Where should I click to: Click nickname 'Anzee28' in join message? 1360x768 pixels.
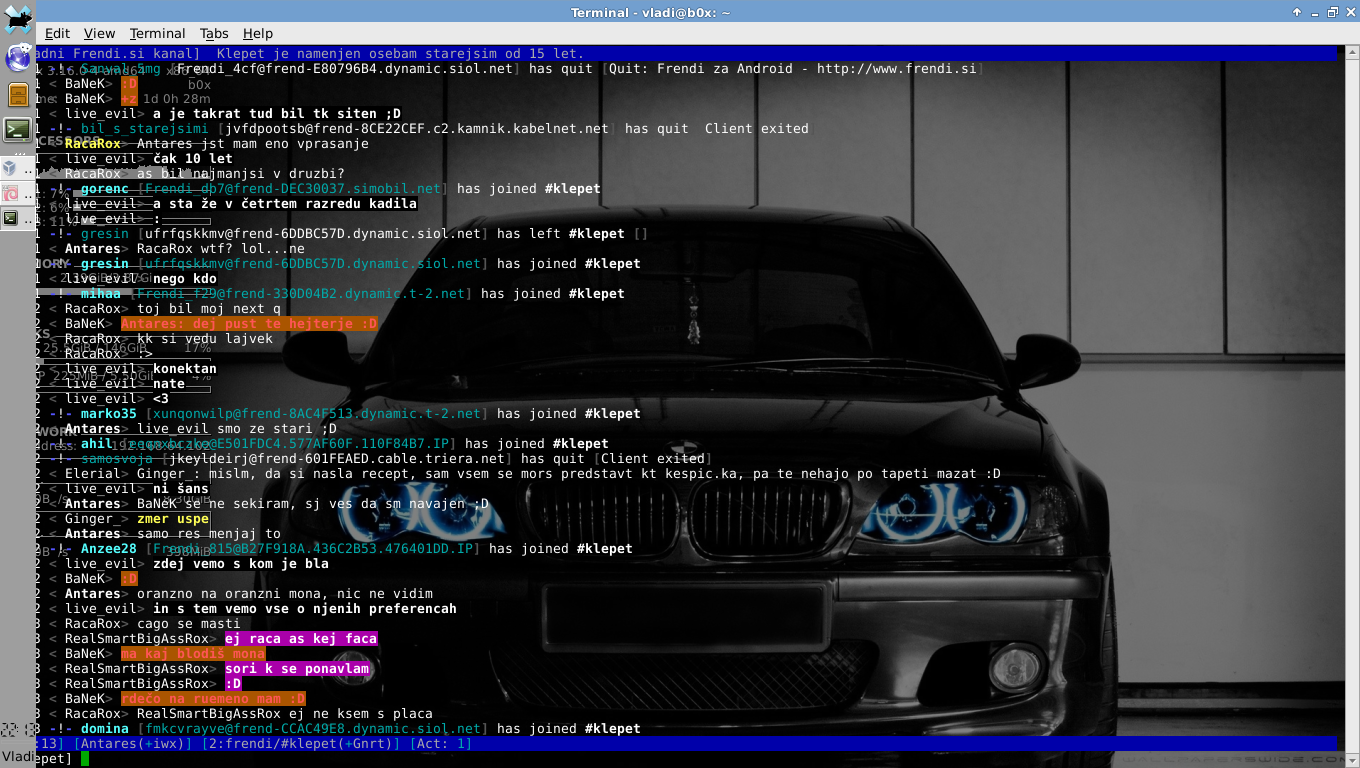pyautogui.click(x=109, y=549)
